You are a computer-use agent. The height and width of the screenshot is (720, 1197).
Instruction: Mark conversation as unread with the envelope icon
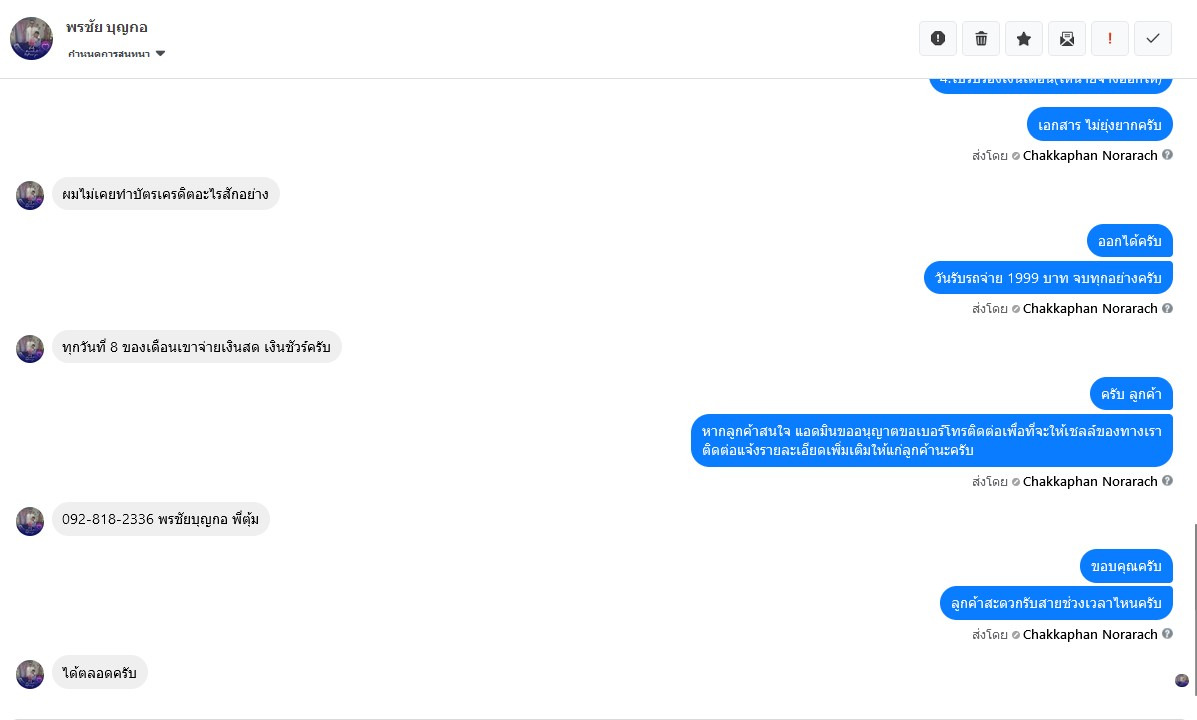coord(1067,38)
